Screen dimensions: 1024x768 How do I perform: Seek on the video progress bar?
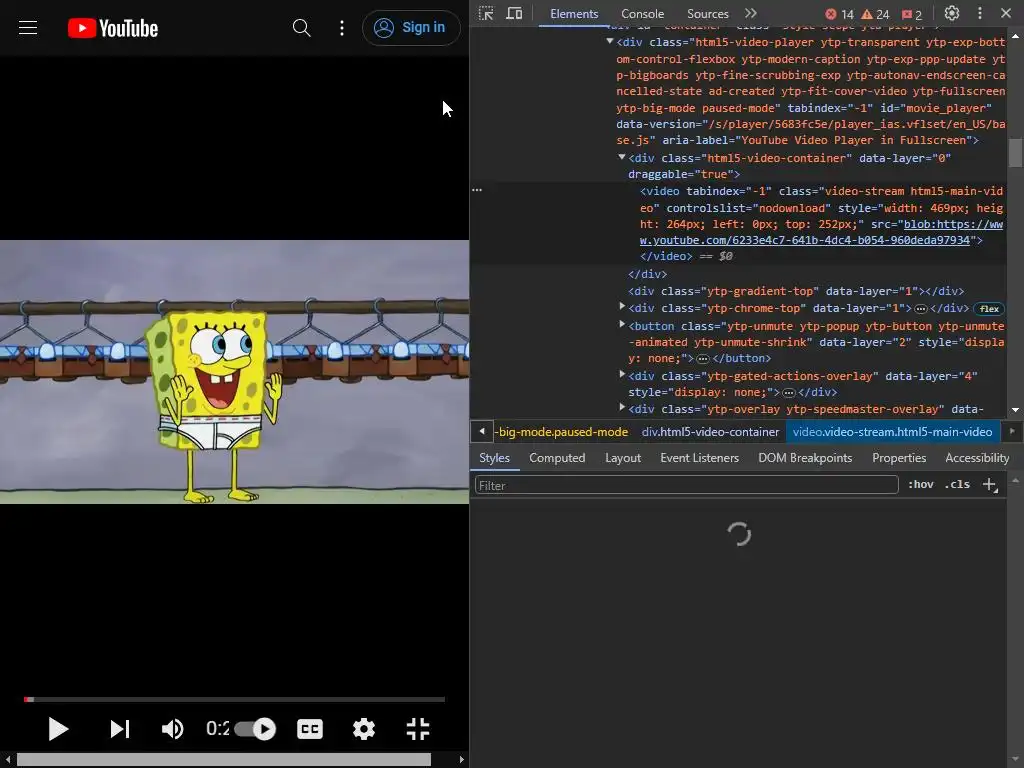coord(234,699)
